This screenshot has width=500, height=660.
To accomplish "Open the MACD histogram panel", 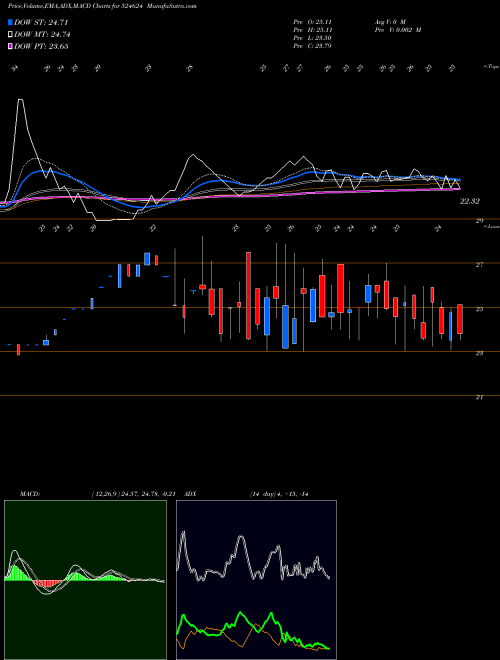I will [85, 580].
